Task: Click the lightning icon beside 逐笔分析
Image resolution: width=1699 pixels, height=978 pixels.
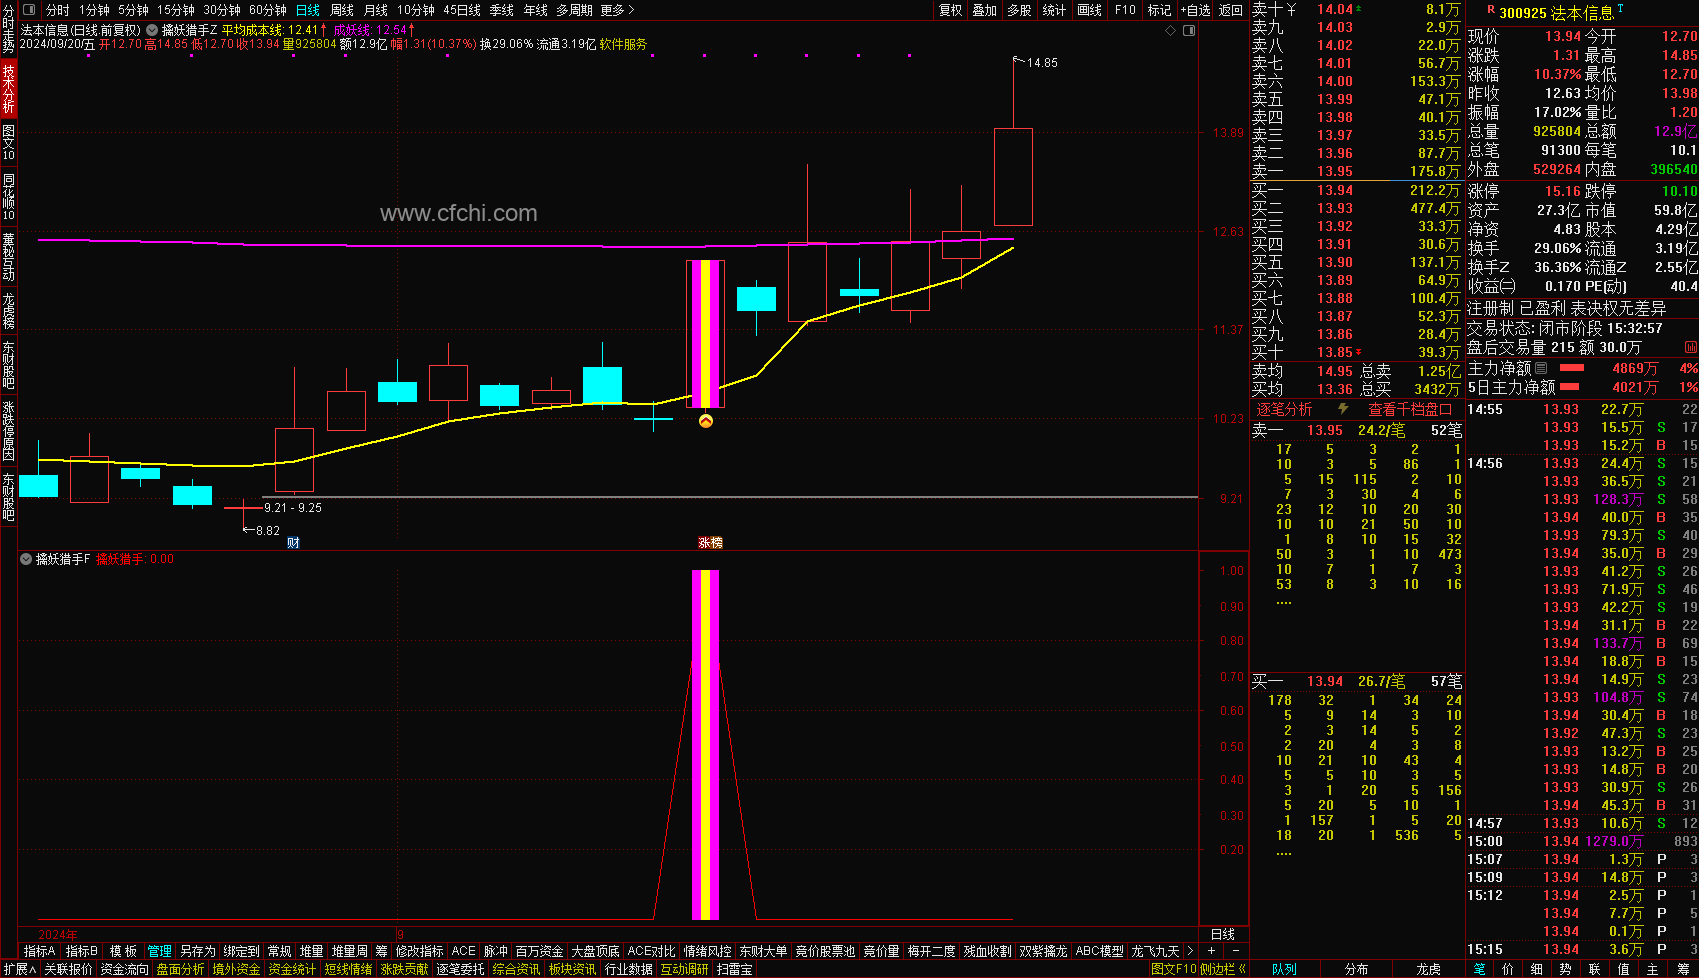Action: click(x=1343, y=409)
